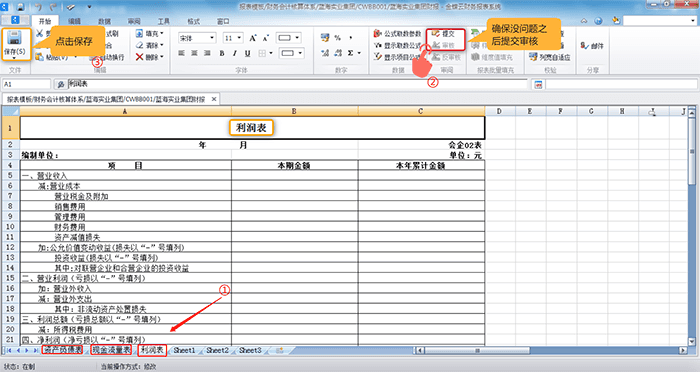Image resolution: width=700 pixels, height=372 pixels.
Task: Expand the Save button dropdown arrow
Action: [14, 59]
